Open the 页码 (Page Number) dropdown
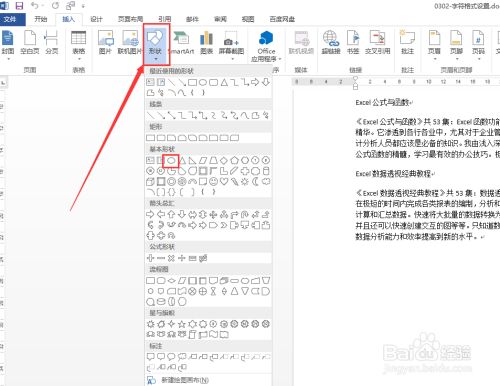The image size is (500, 386). (x=478, y=45)
